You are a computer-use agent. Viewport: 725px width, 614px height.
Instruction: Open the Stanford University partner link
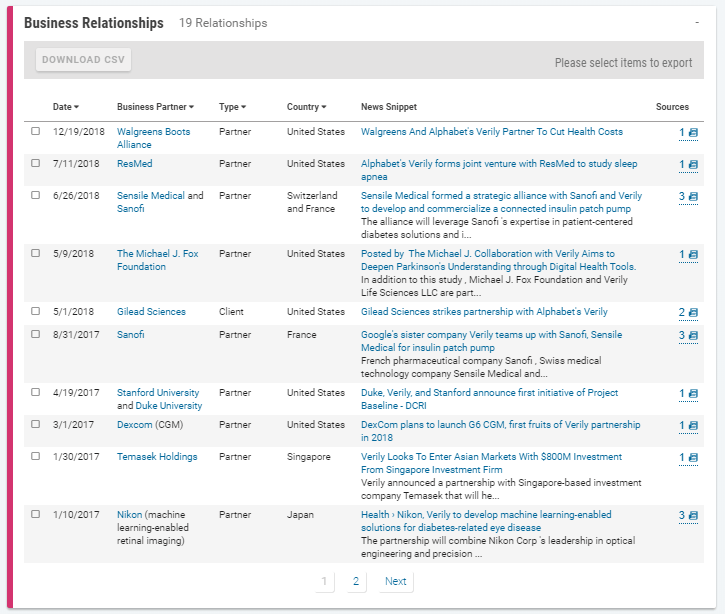coord(158,393)
